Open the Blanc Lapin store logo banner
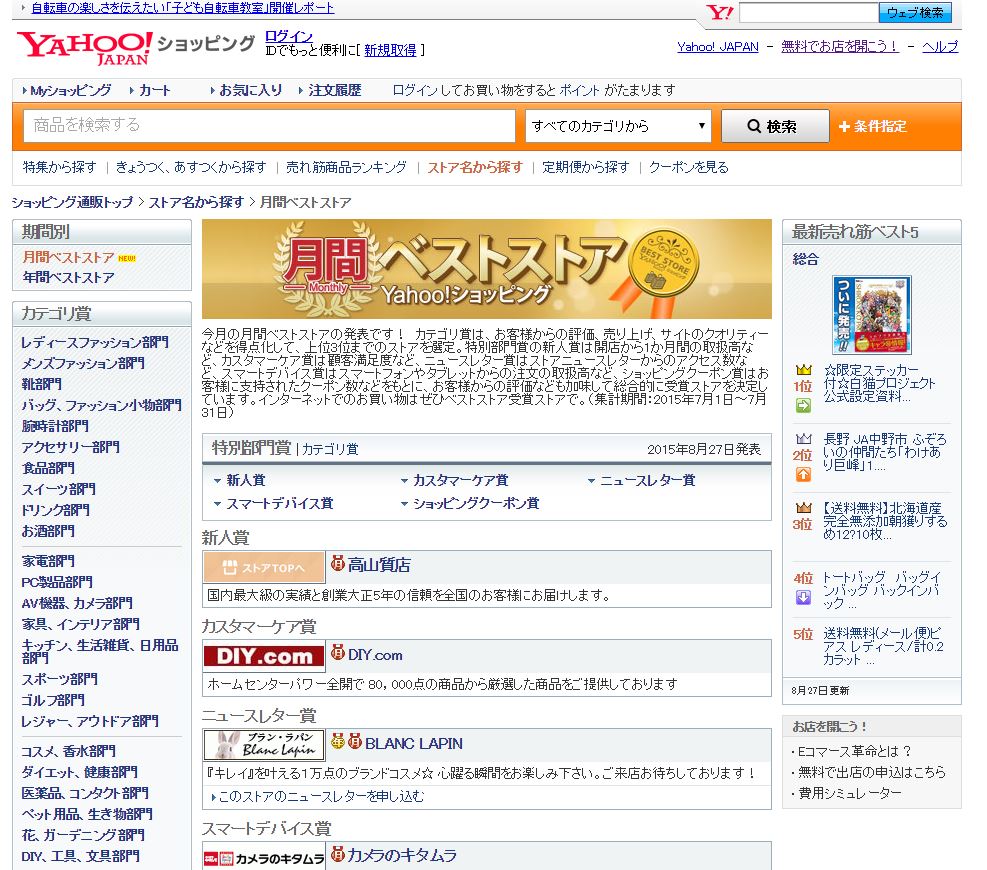This screenshot has height=870, width=987. 264,745
